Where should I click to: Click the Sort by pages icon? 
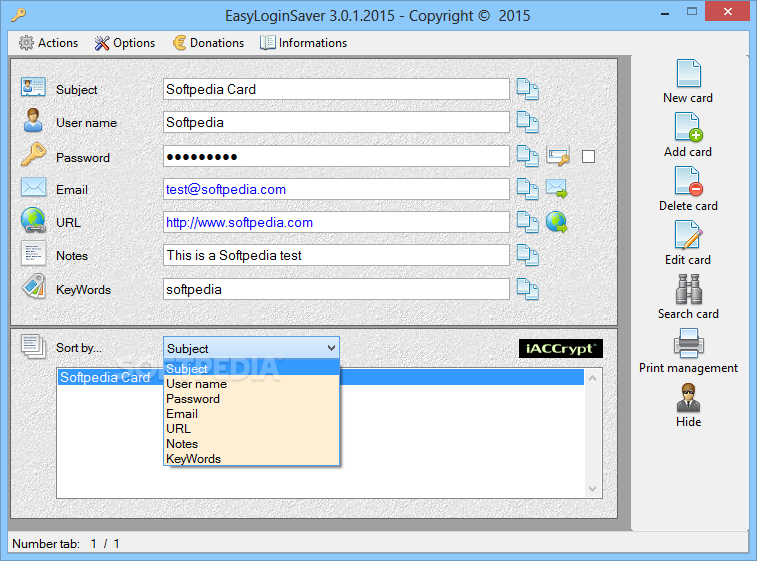coord(33,347)
